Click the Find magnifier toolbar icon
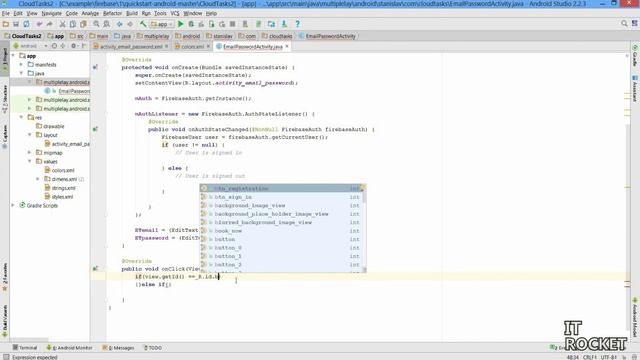Image resolution: width=640 pixels, height=360 pixels. click(96, 24)
